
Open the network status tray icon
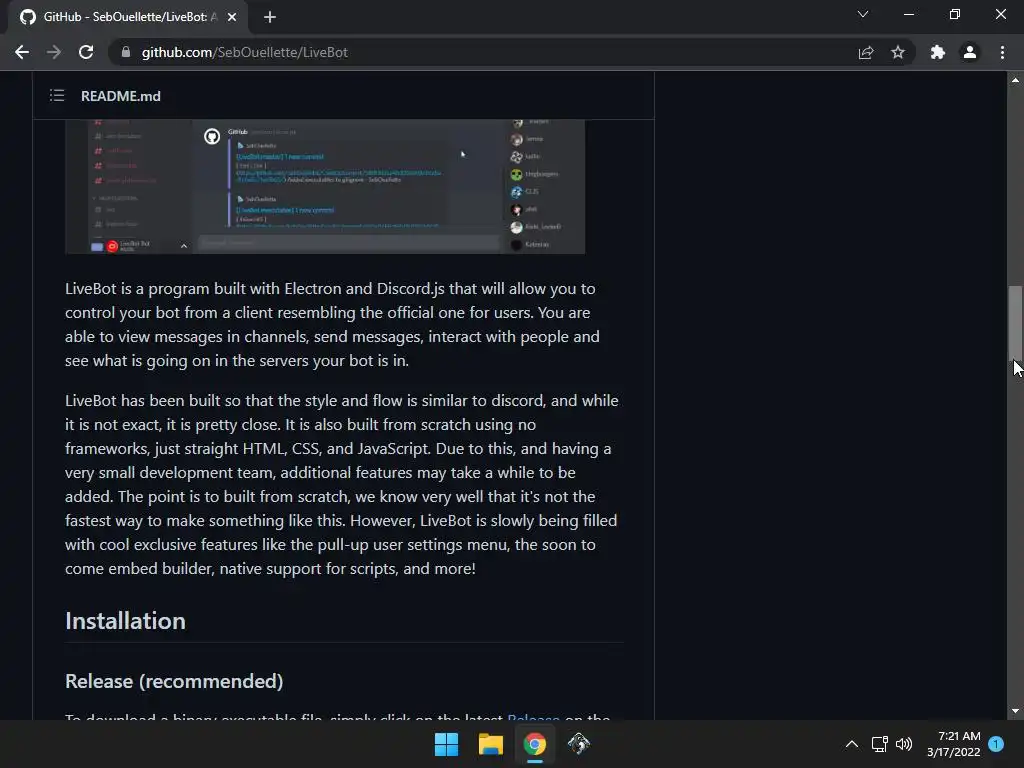click(x=880, y=744)
